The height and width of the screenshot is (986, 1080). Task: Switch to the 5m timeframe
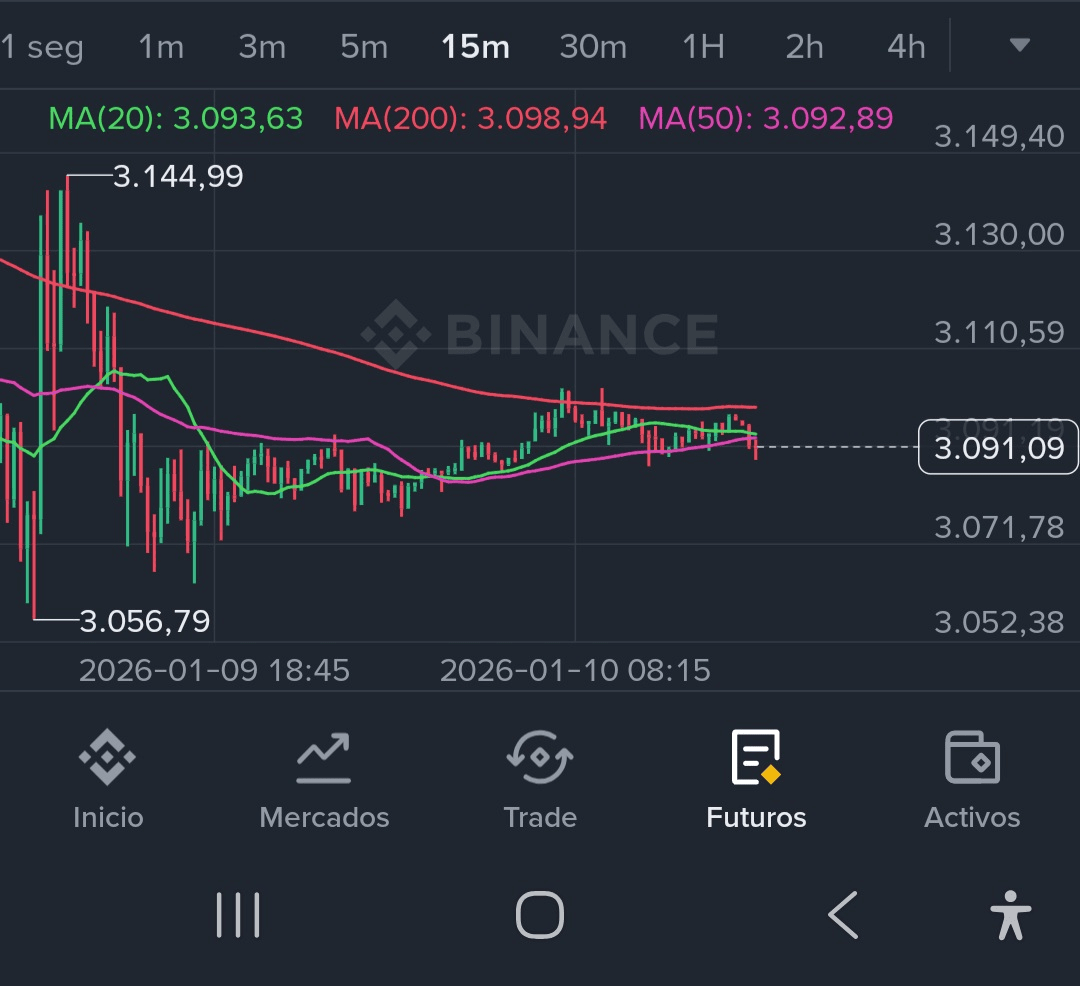(x=363, y=47)
